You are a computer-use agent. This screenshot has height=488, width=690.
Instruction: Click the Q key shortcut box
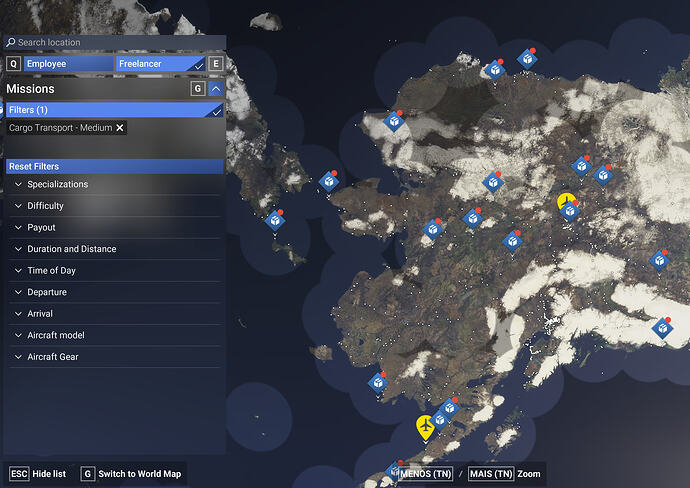(x=14, y=64)
